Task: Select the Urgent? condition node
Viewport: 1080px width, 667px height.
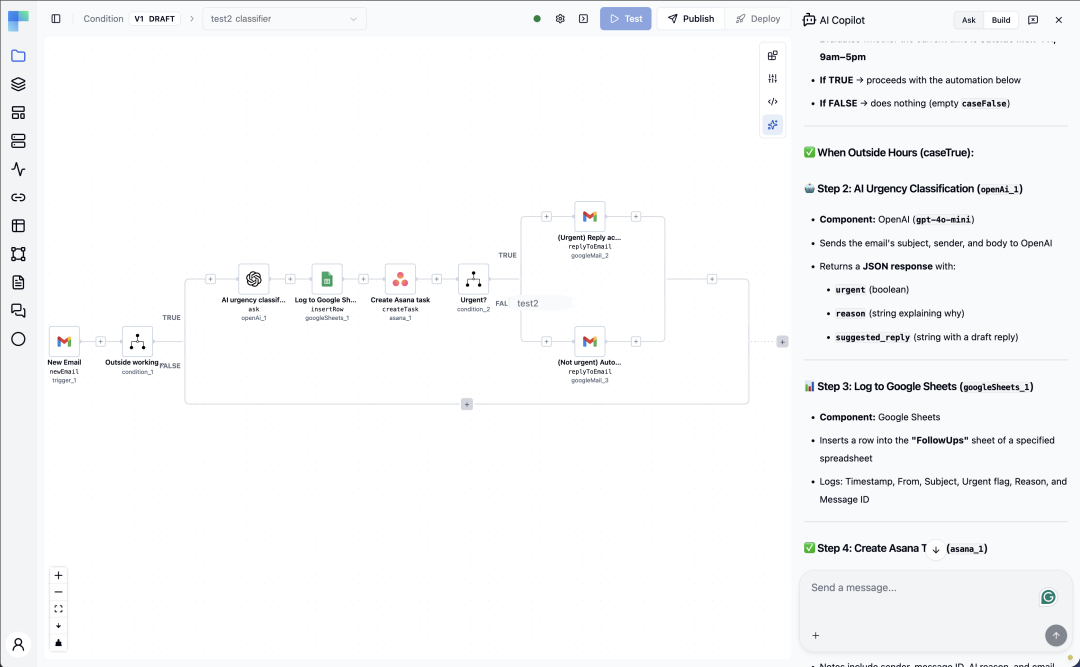Action: (x=473, y=279)
